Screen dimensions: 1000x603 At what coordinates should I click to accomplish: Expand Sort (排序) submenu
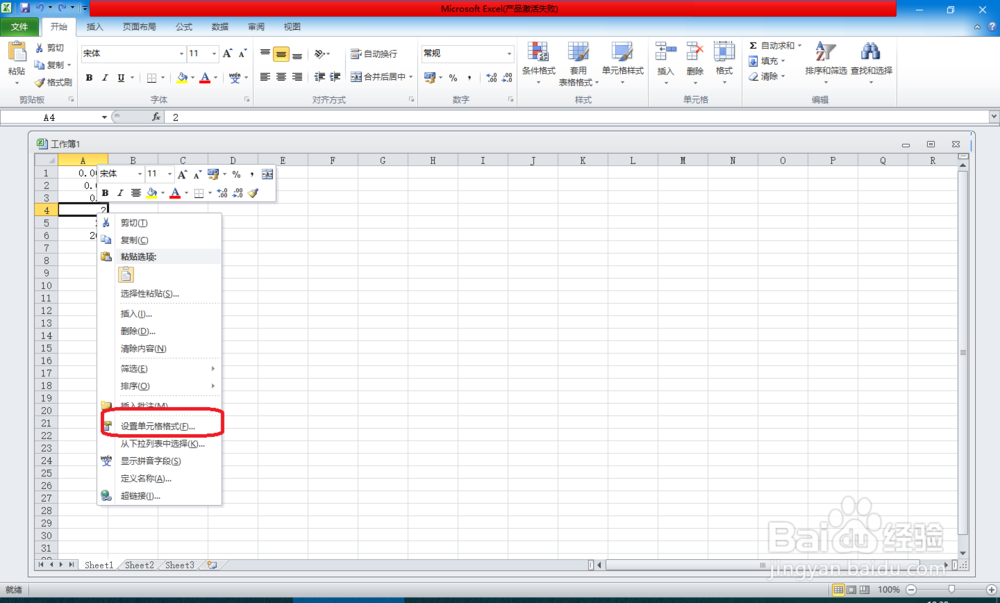(x=159, y=386)
